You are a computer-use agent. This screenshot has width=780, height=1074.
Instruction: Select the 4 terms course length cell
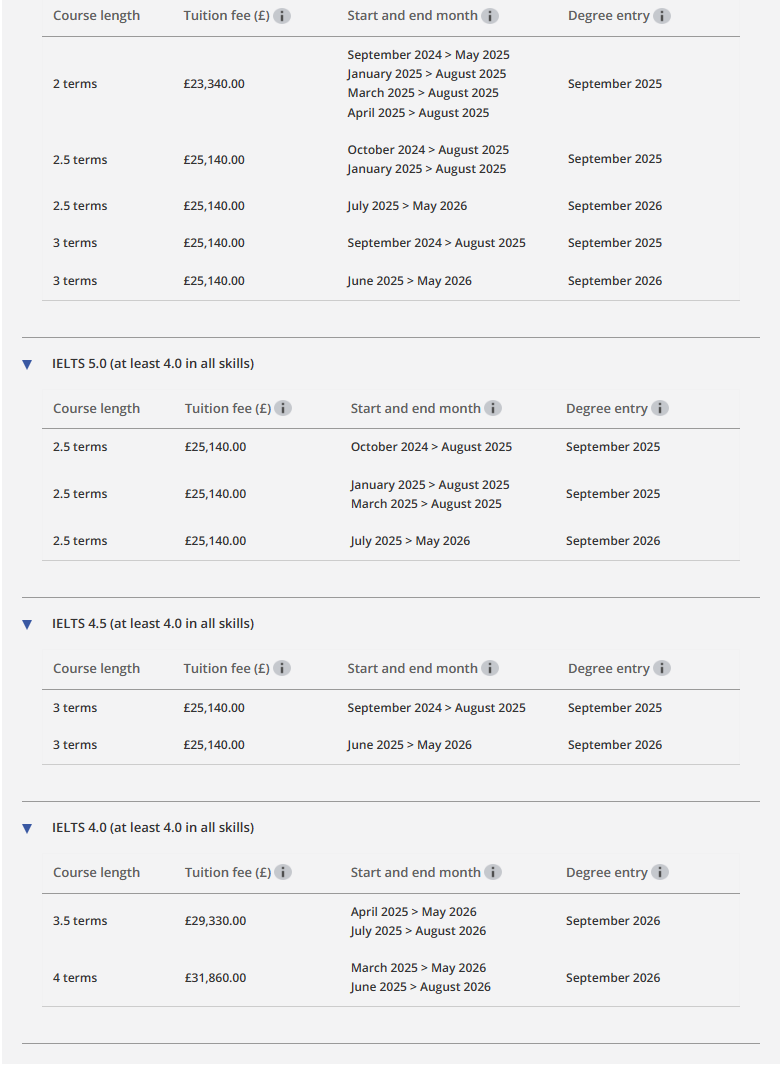(75, 978)
